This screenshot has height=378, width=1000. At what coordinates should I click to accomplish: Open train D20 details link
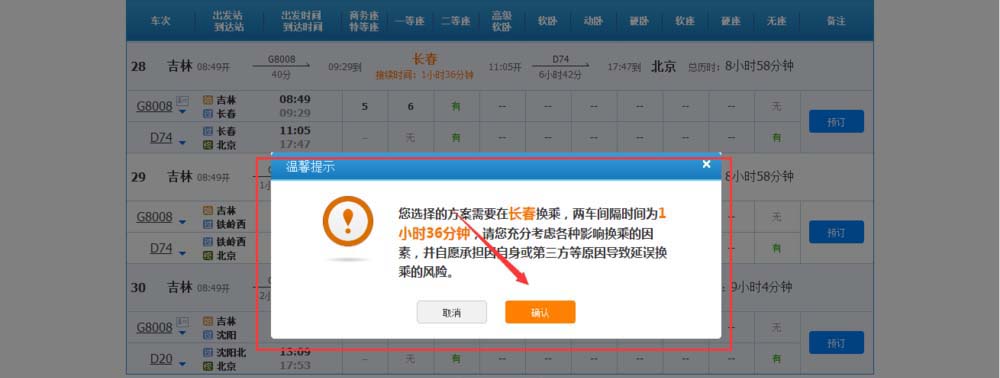(161, 360)
